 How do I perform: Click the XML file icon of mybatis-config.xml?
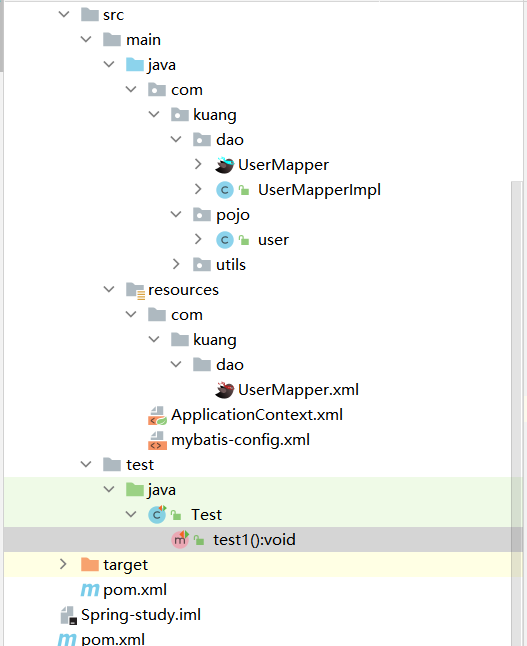pos(157,440)
